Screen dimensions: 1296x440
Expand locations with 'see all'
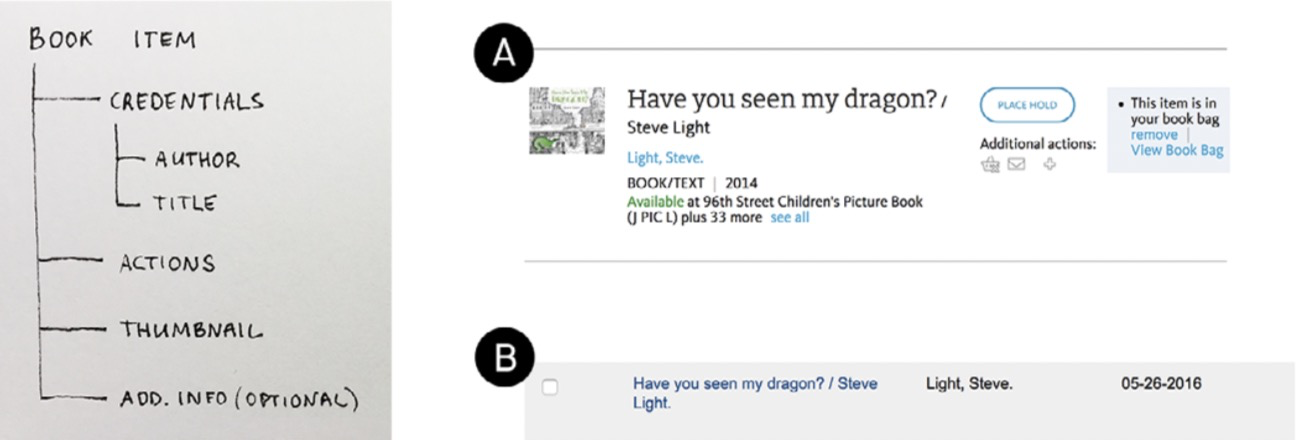[790, 217]
